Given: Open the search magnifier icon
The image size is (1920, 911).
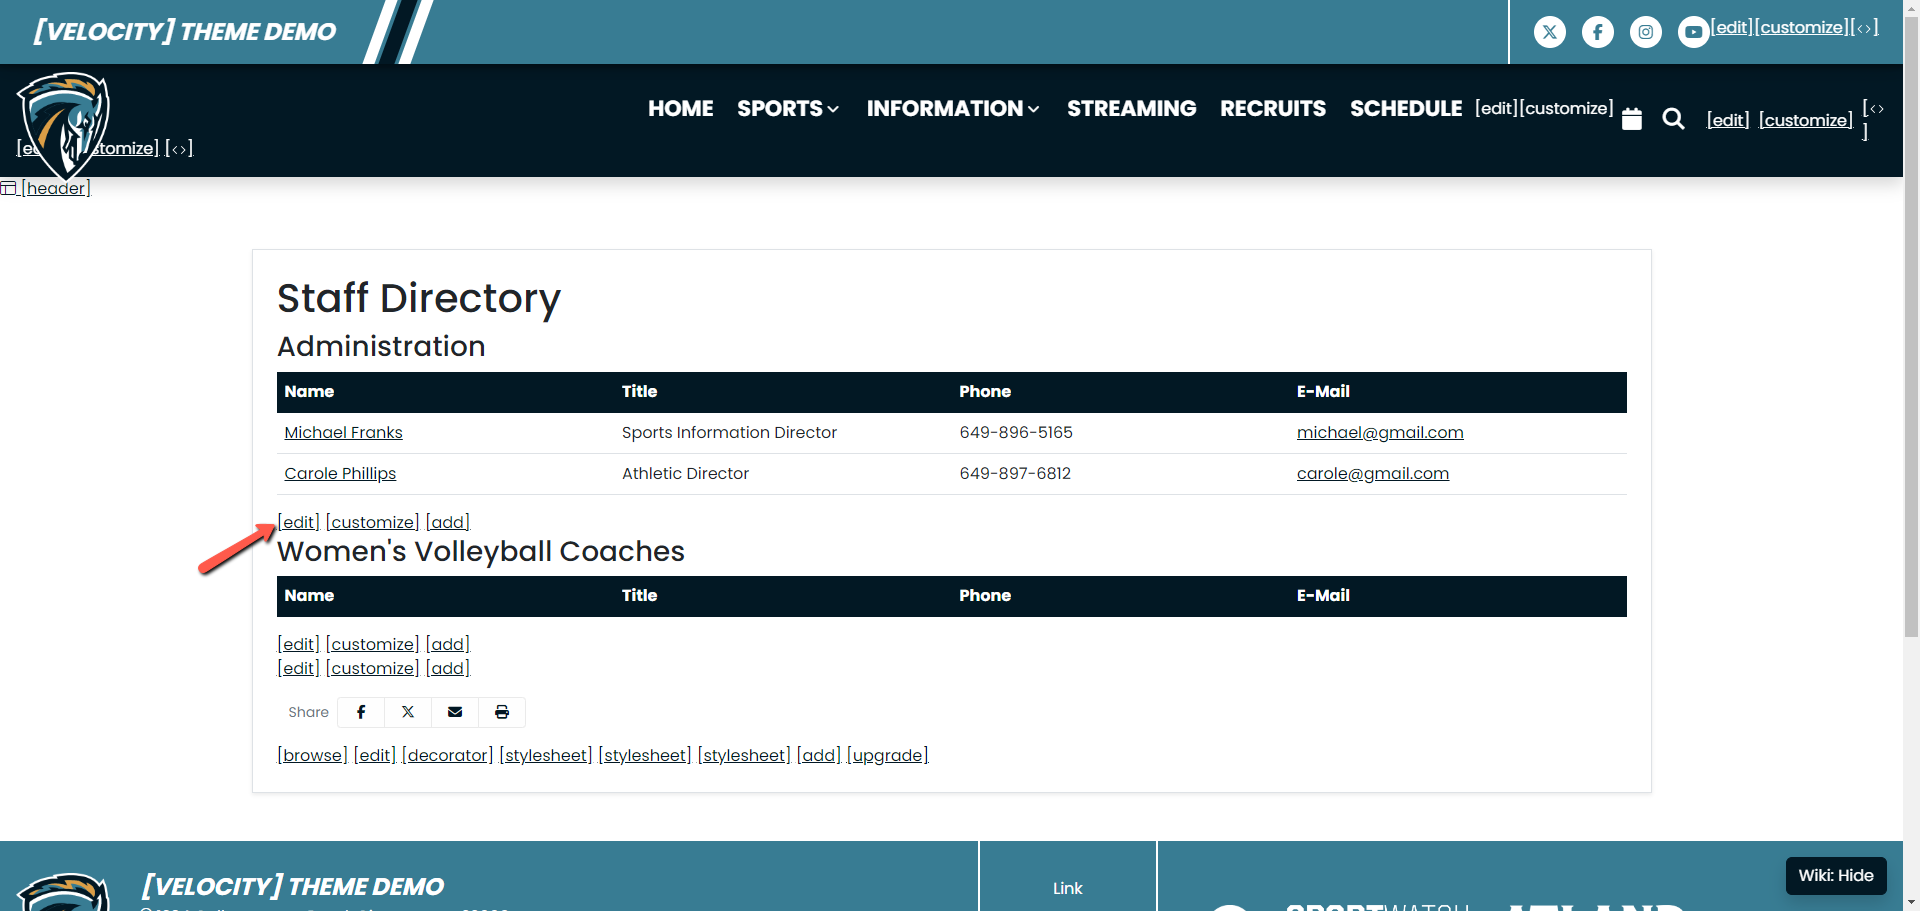Looking at the screenshot, I should click(x=1673, y=119).
